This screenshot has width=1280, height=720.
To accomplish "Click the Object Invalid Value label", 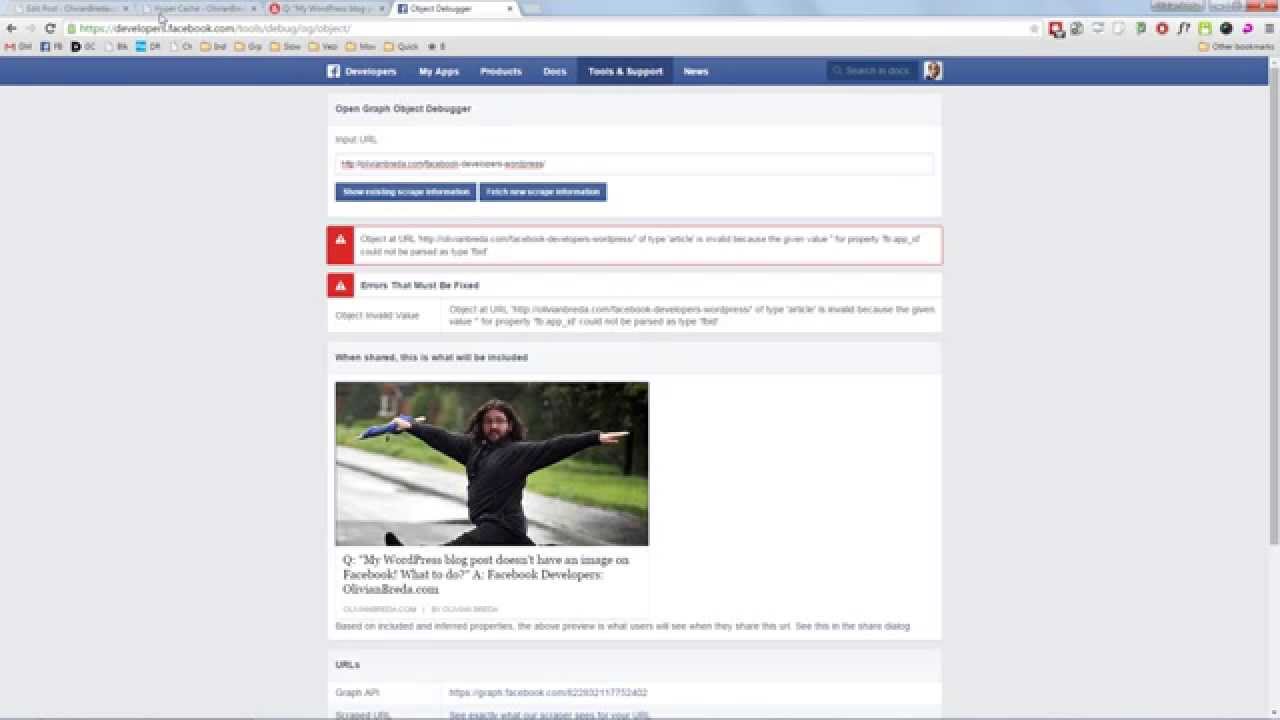I will pyautogui.click(x=377, y=315).
